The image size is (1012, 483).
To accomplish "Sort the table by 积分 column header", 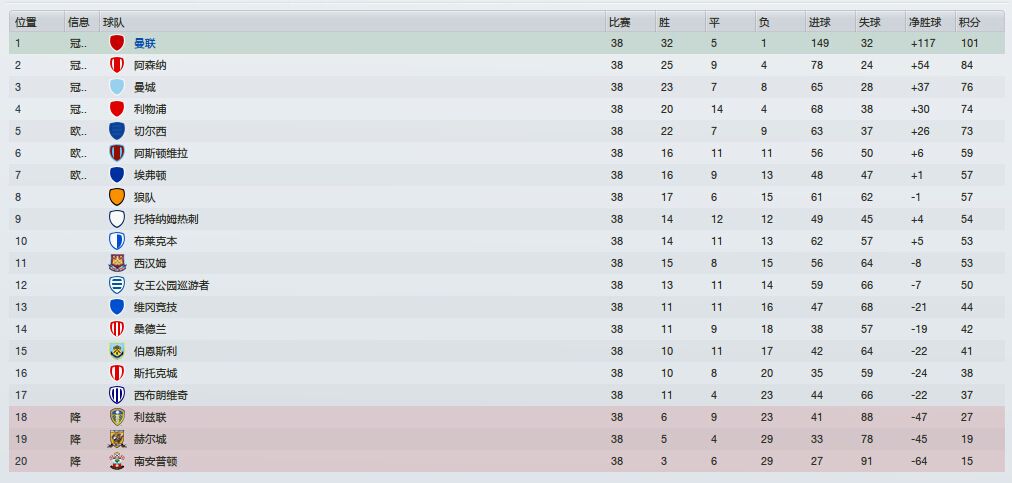I will point(969,22).
